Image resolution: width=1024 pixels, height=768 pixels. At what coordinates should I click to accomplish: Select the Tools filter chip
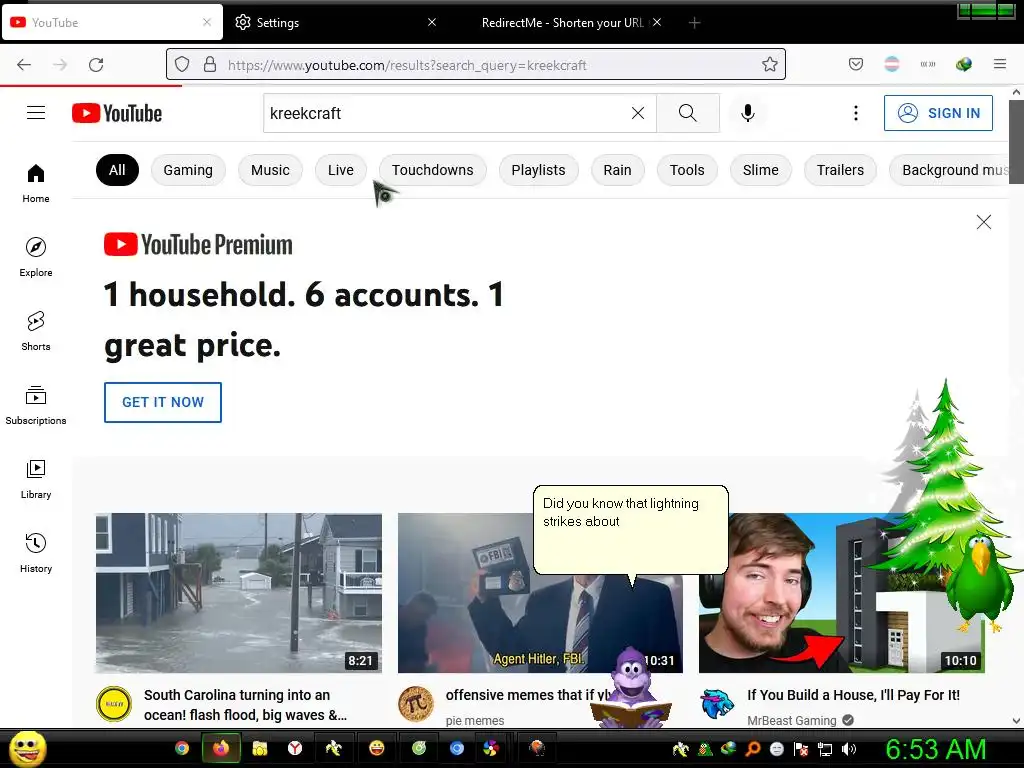click(687, 170)
